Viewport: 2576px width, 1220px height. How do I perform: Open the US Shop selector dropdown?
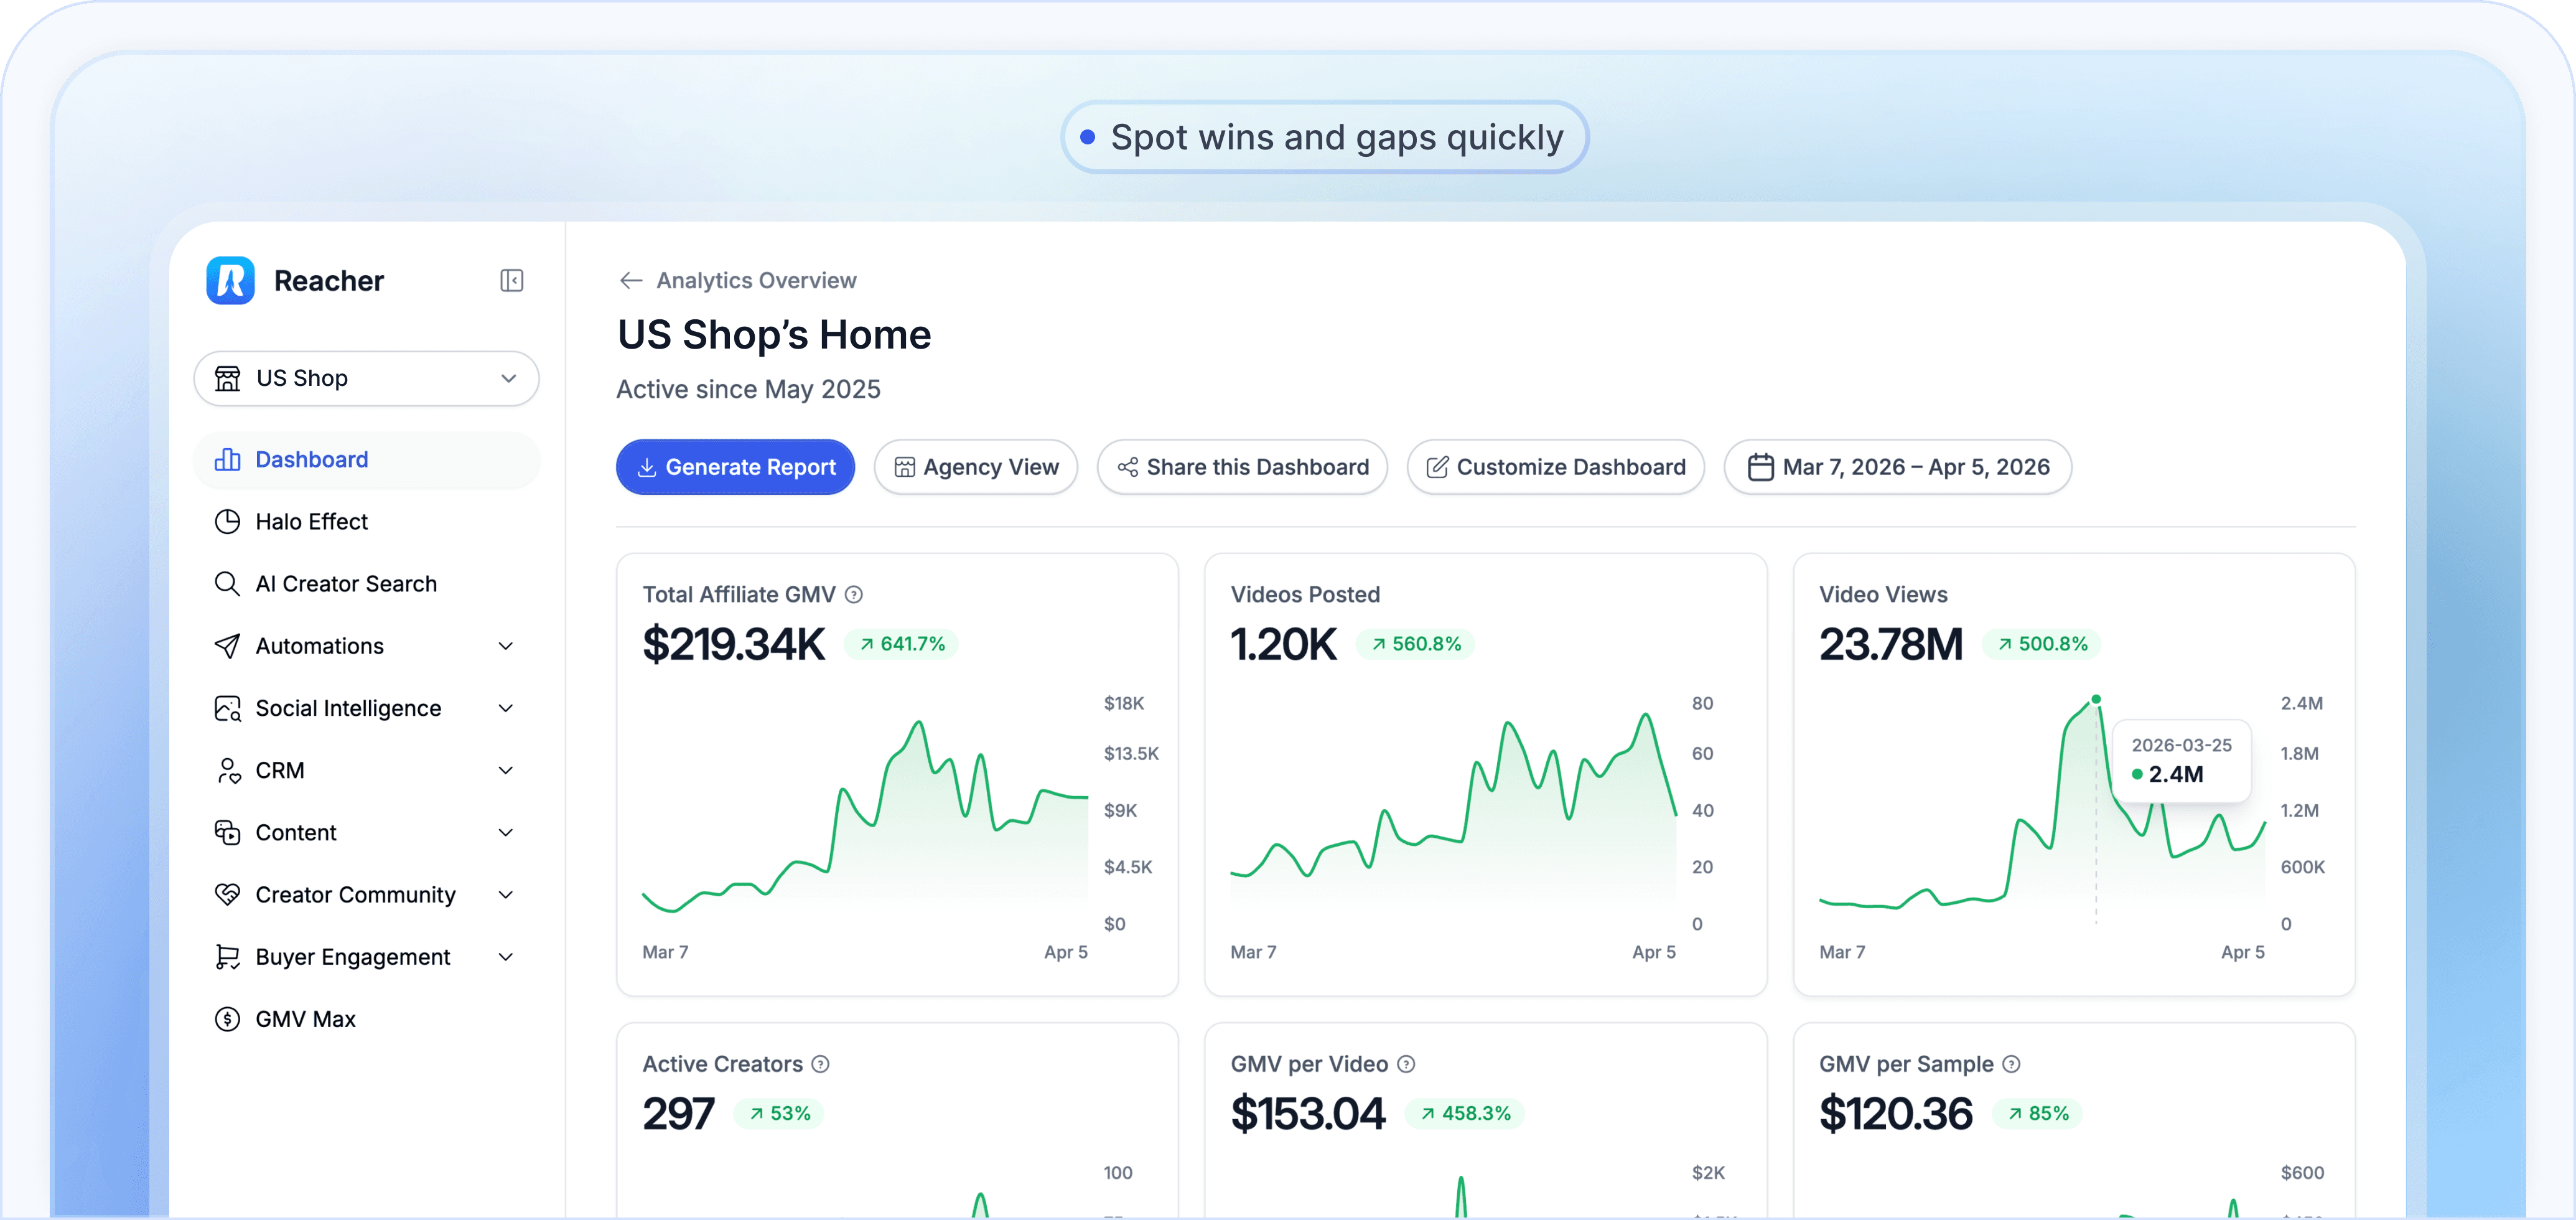pyautogui.click(x=366, y=378)
